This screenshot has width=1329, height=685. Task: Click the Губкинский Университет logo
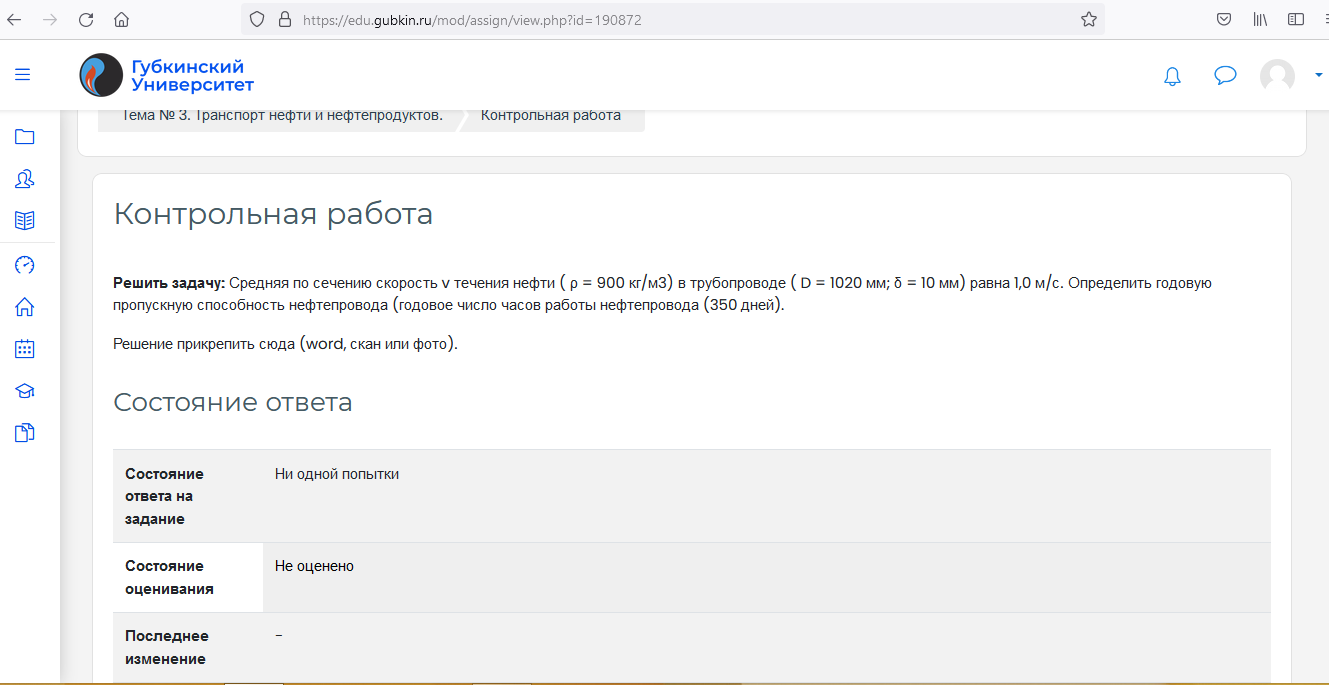[167, 75]
